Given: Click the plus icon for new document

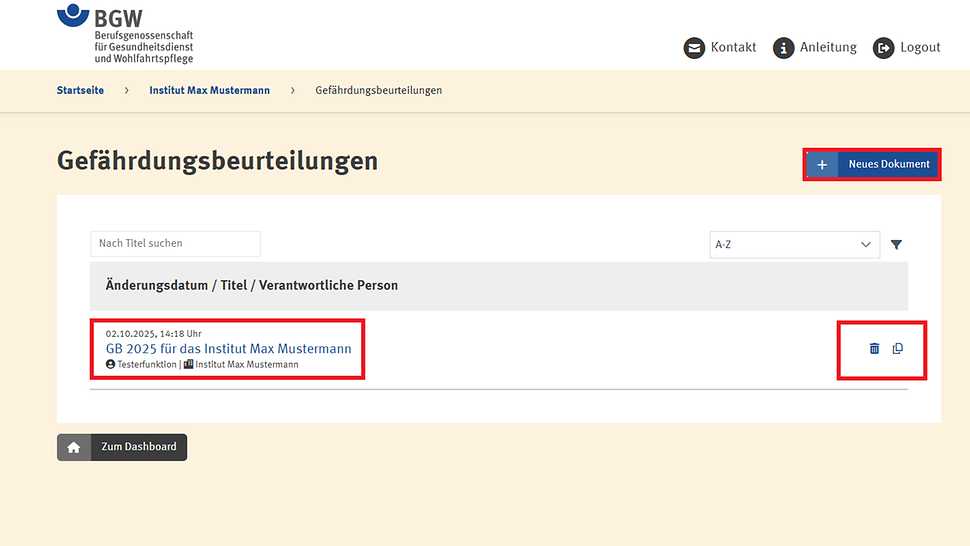Looking at the screenshot, I should 821,164.
